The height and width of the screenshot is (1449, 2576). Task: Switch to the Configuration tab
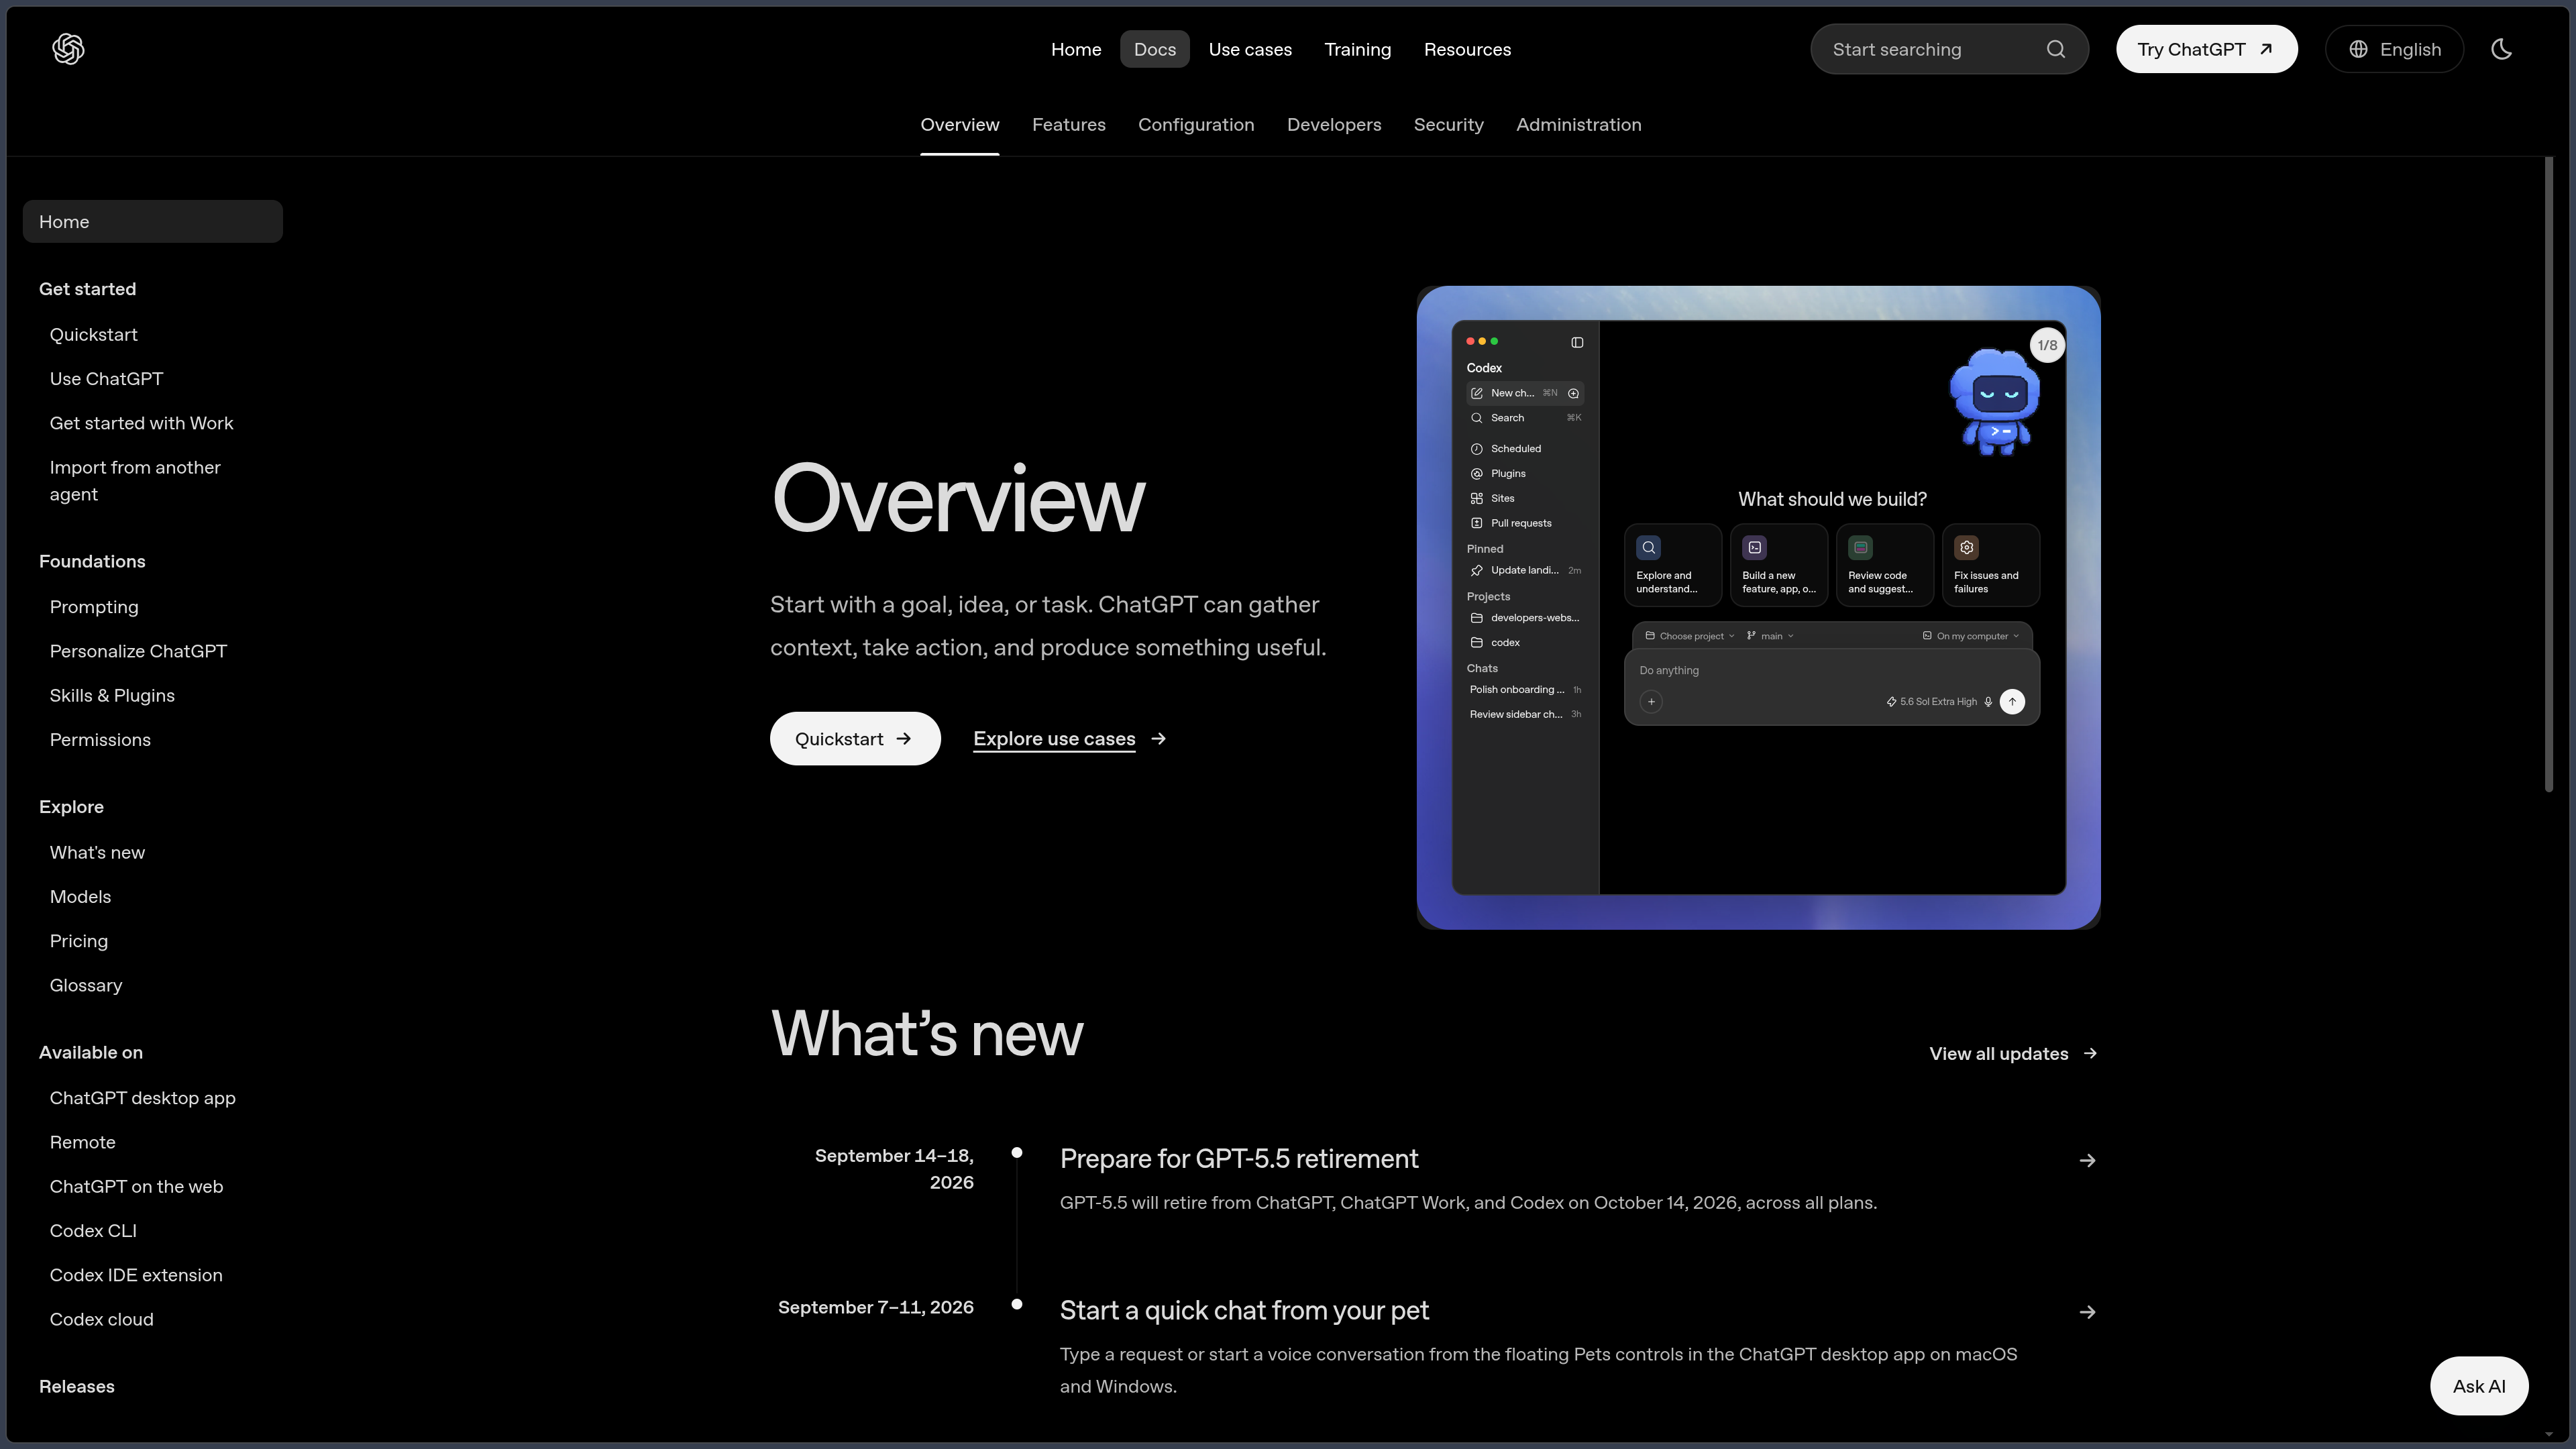(x=1196, y=125)
